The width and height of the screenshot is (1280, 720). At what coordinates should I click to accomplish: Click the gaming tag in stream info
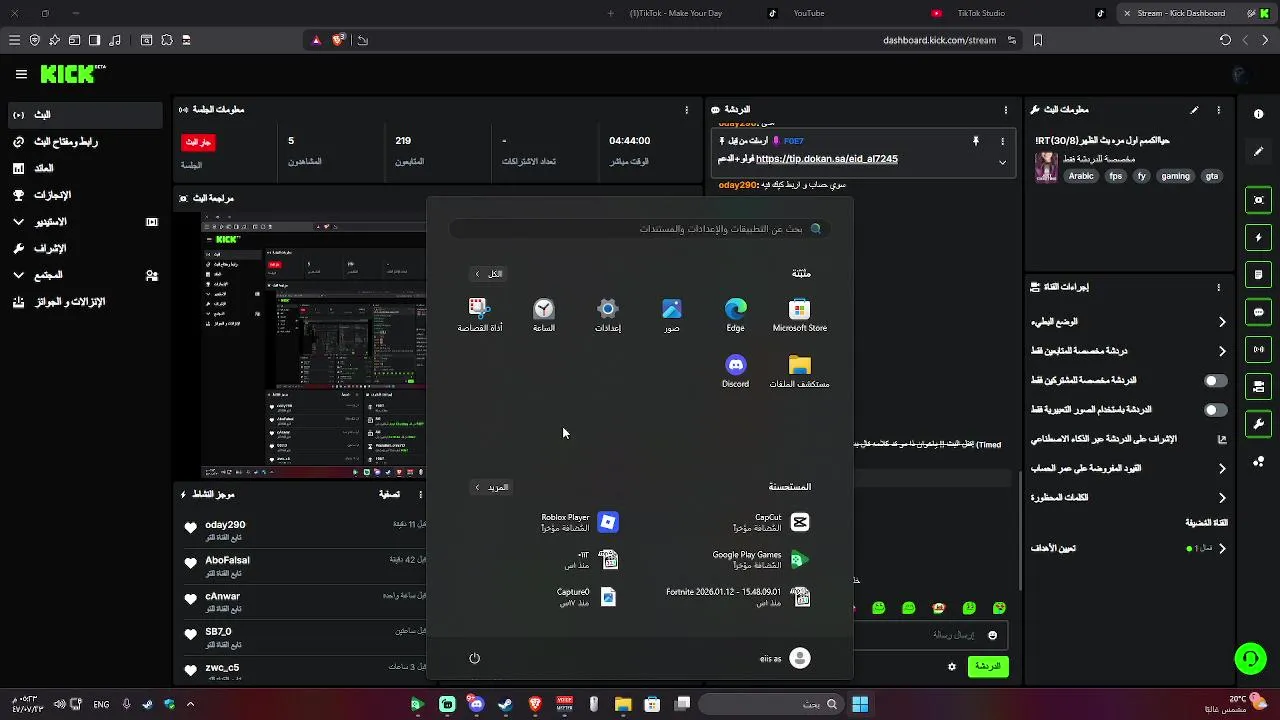1175,176
